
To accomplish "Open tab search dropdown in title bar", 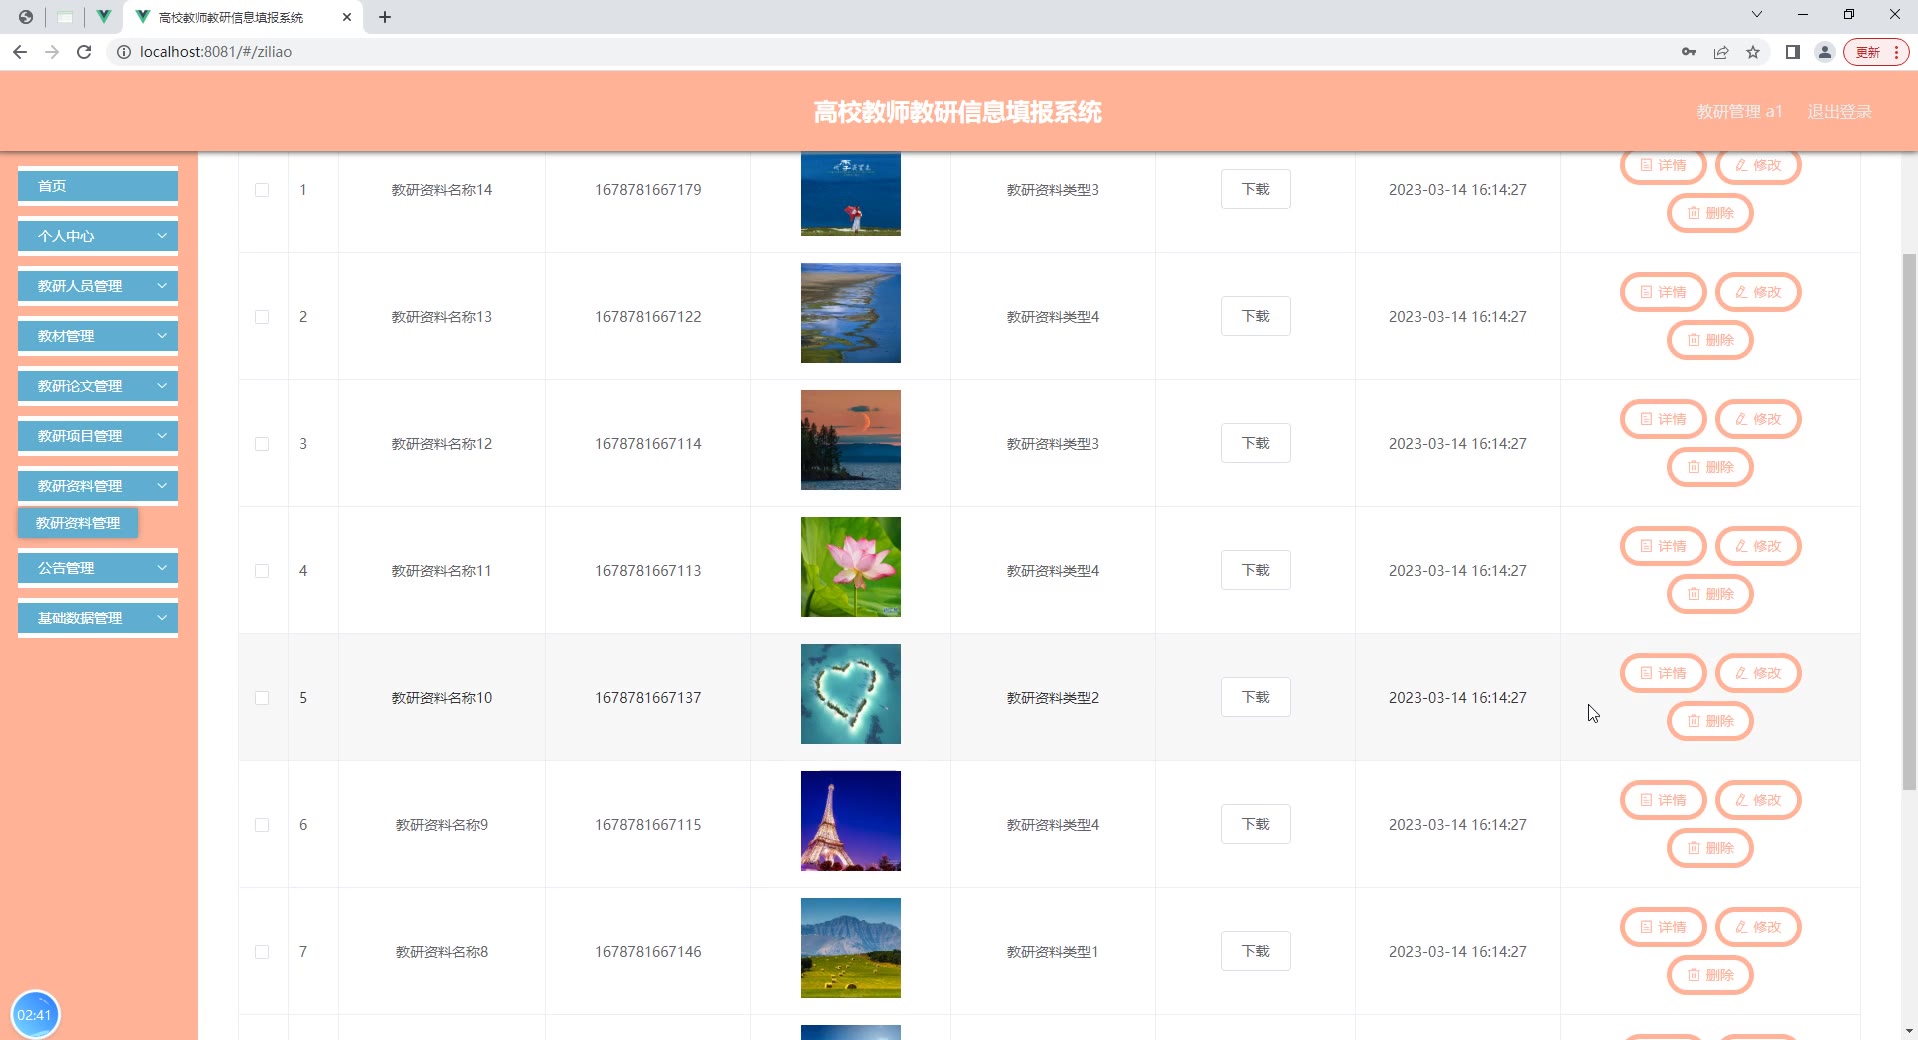I will 1757,14.
